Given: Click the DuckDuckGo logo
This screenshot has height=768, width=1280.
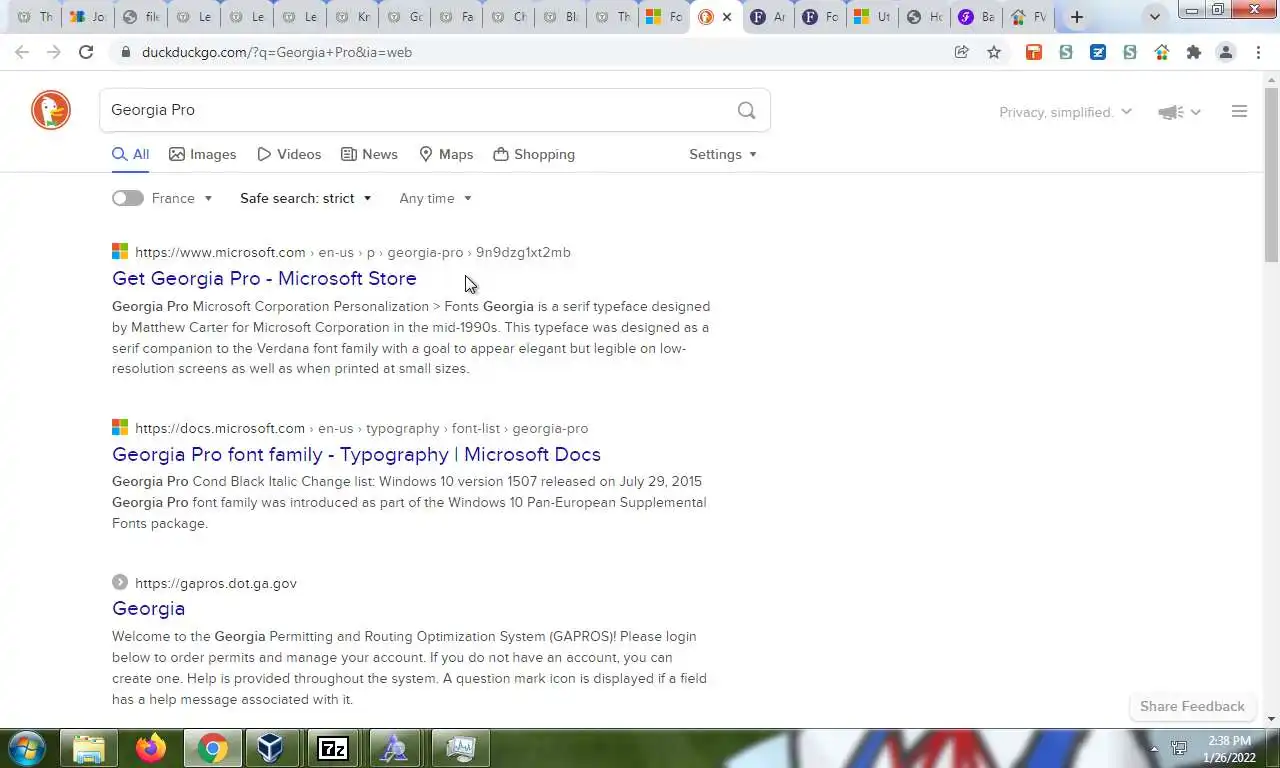Looking at the screenshot, I should pos(51,110).
